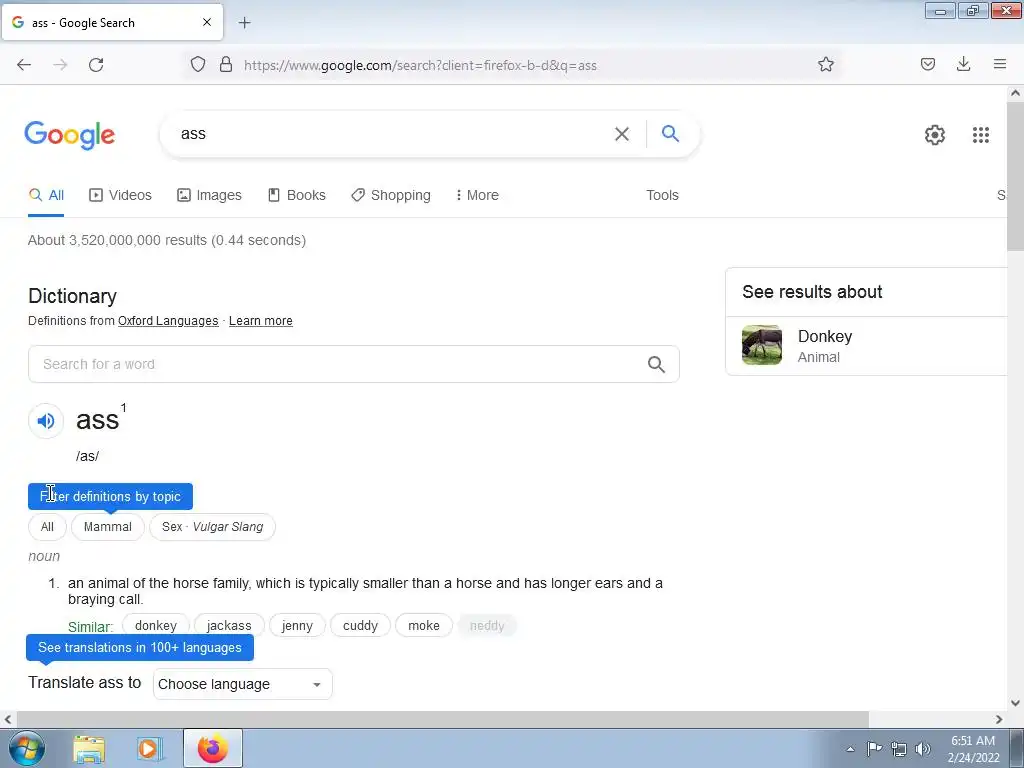The width and height of the screenshot is (1024, 768).
Task: Open a new browser tab
Action: [244, 23]
